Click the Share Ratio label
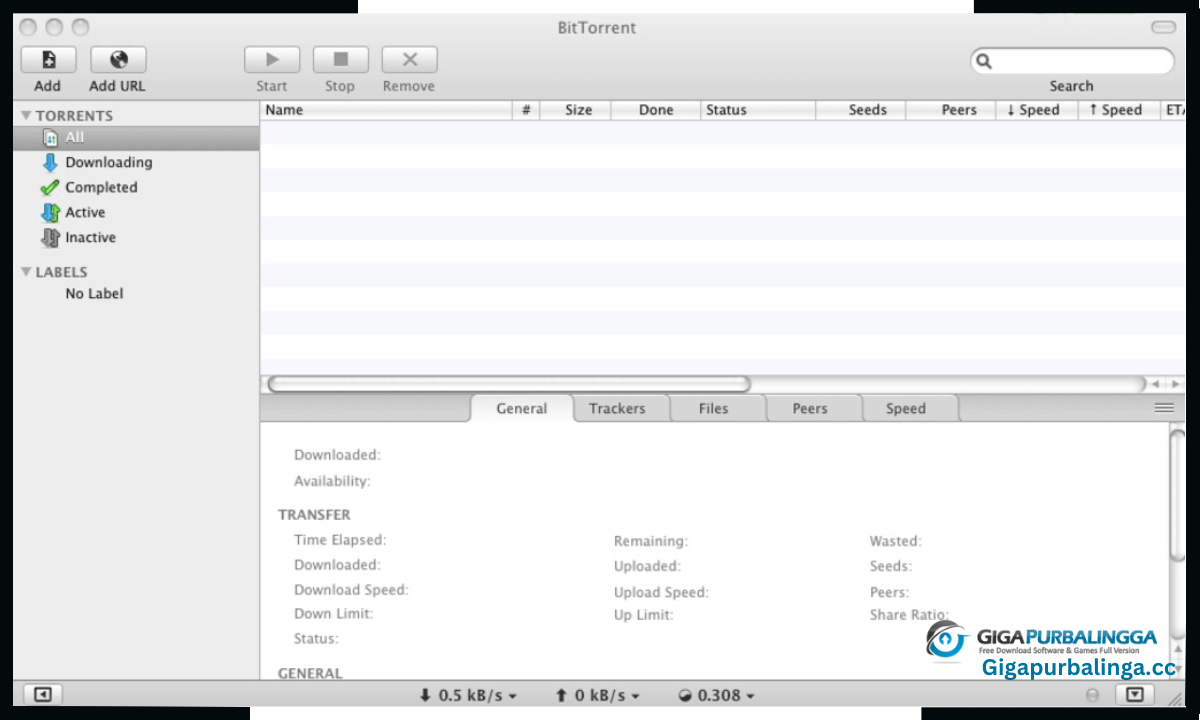The image size is (1200, 720). [909, 615]
